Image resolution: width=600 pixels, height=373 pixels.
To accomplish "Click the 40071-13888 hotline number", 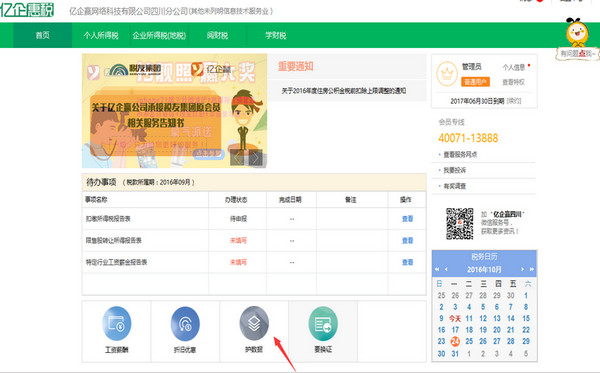I will click(x=468, y=138).
